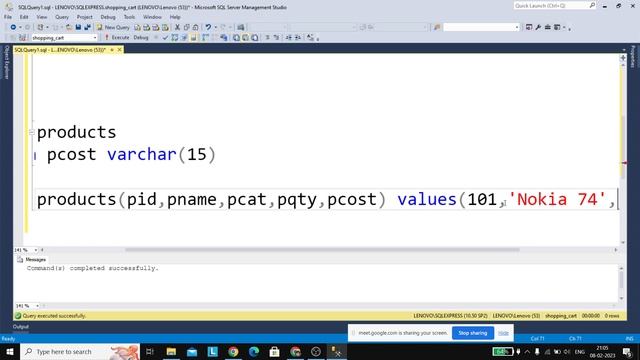
Task: Click the Open File folder icon
Action: click(69, 27)
